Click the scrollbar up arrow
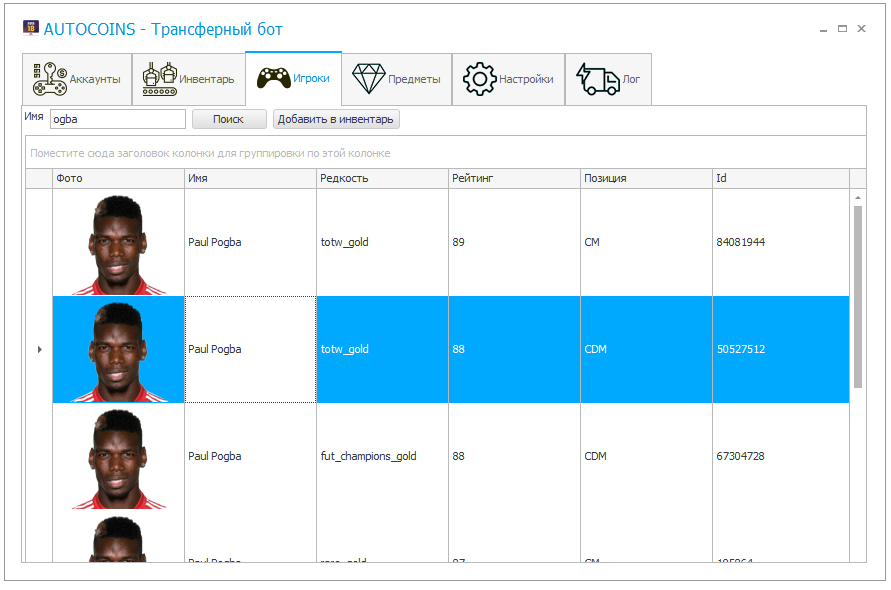This screenshot has height=590, width=891. coord(857,197)
